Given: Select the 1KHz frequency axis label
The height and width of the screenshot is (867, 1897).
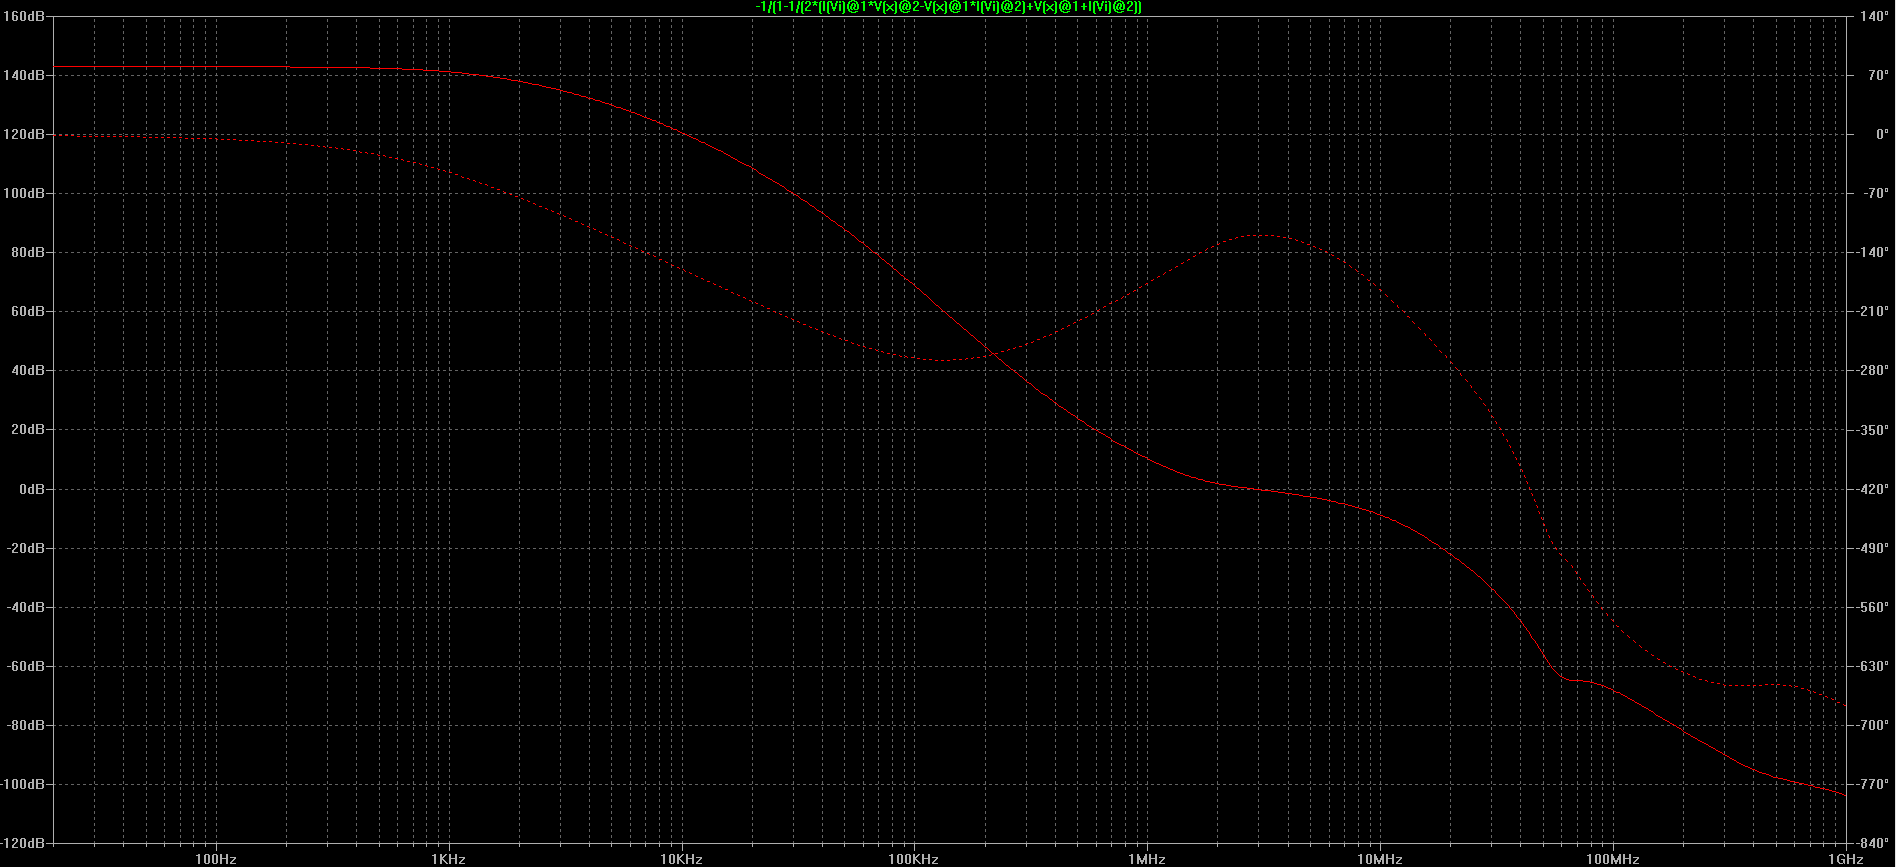Looking at the screenshot, I should click(x=448, y=859).
